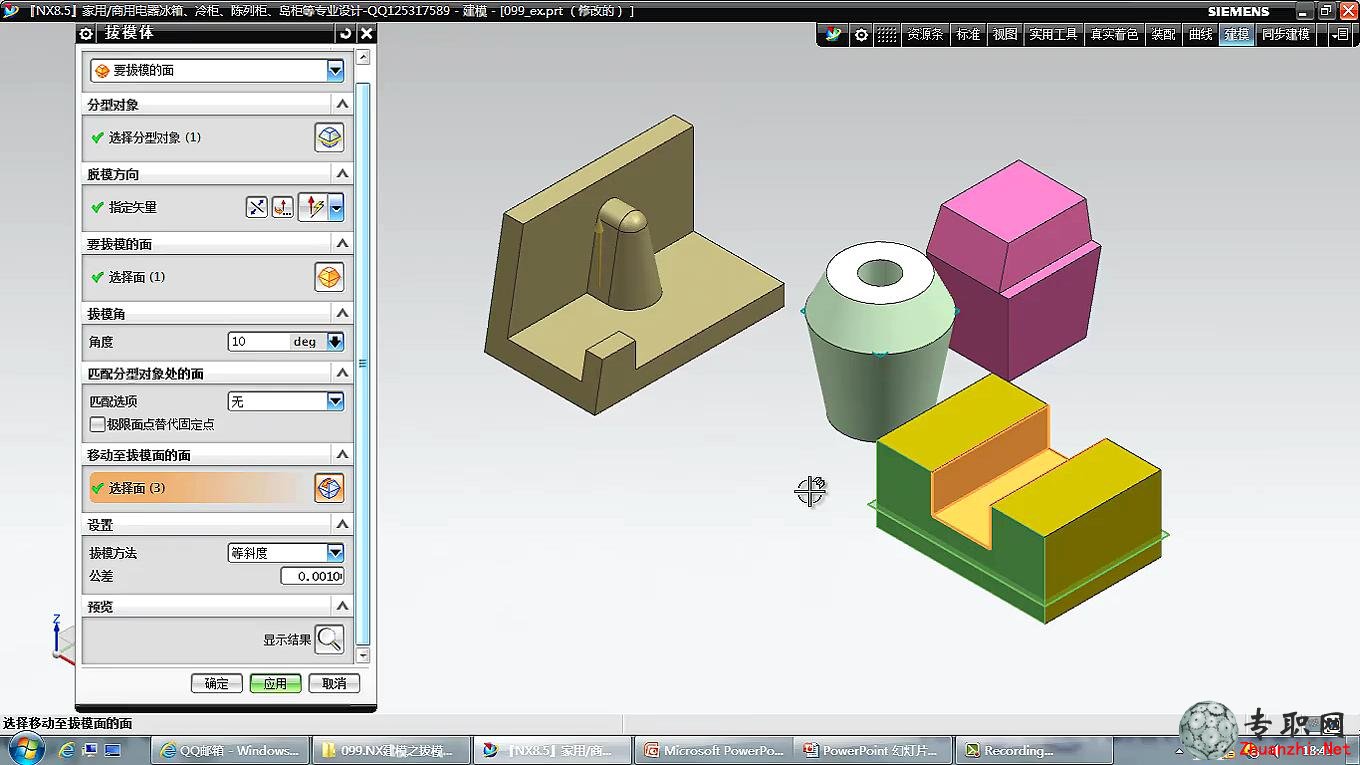Open the vector type dropdown arrow
The image size is (1360, 765).
[x=337, y=207]
